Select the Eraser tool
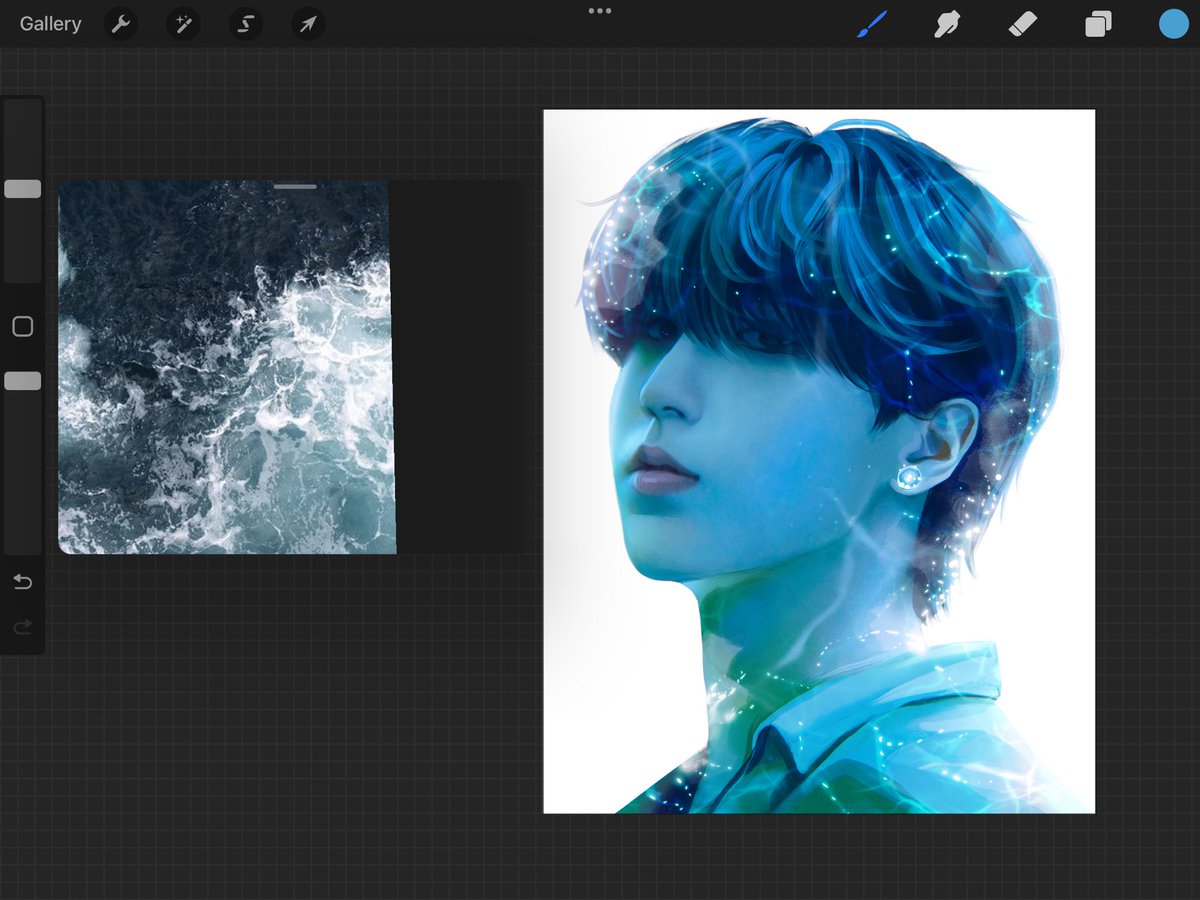The image size is (1200, 900). (1023, 24)
